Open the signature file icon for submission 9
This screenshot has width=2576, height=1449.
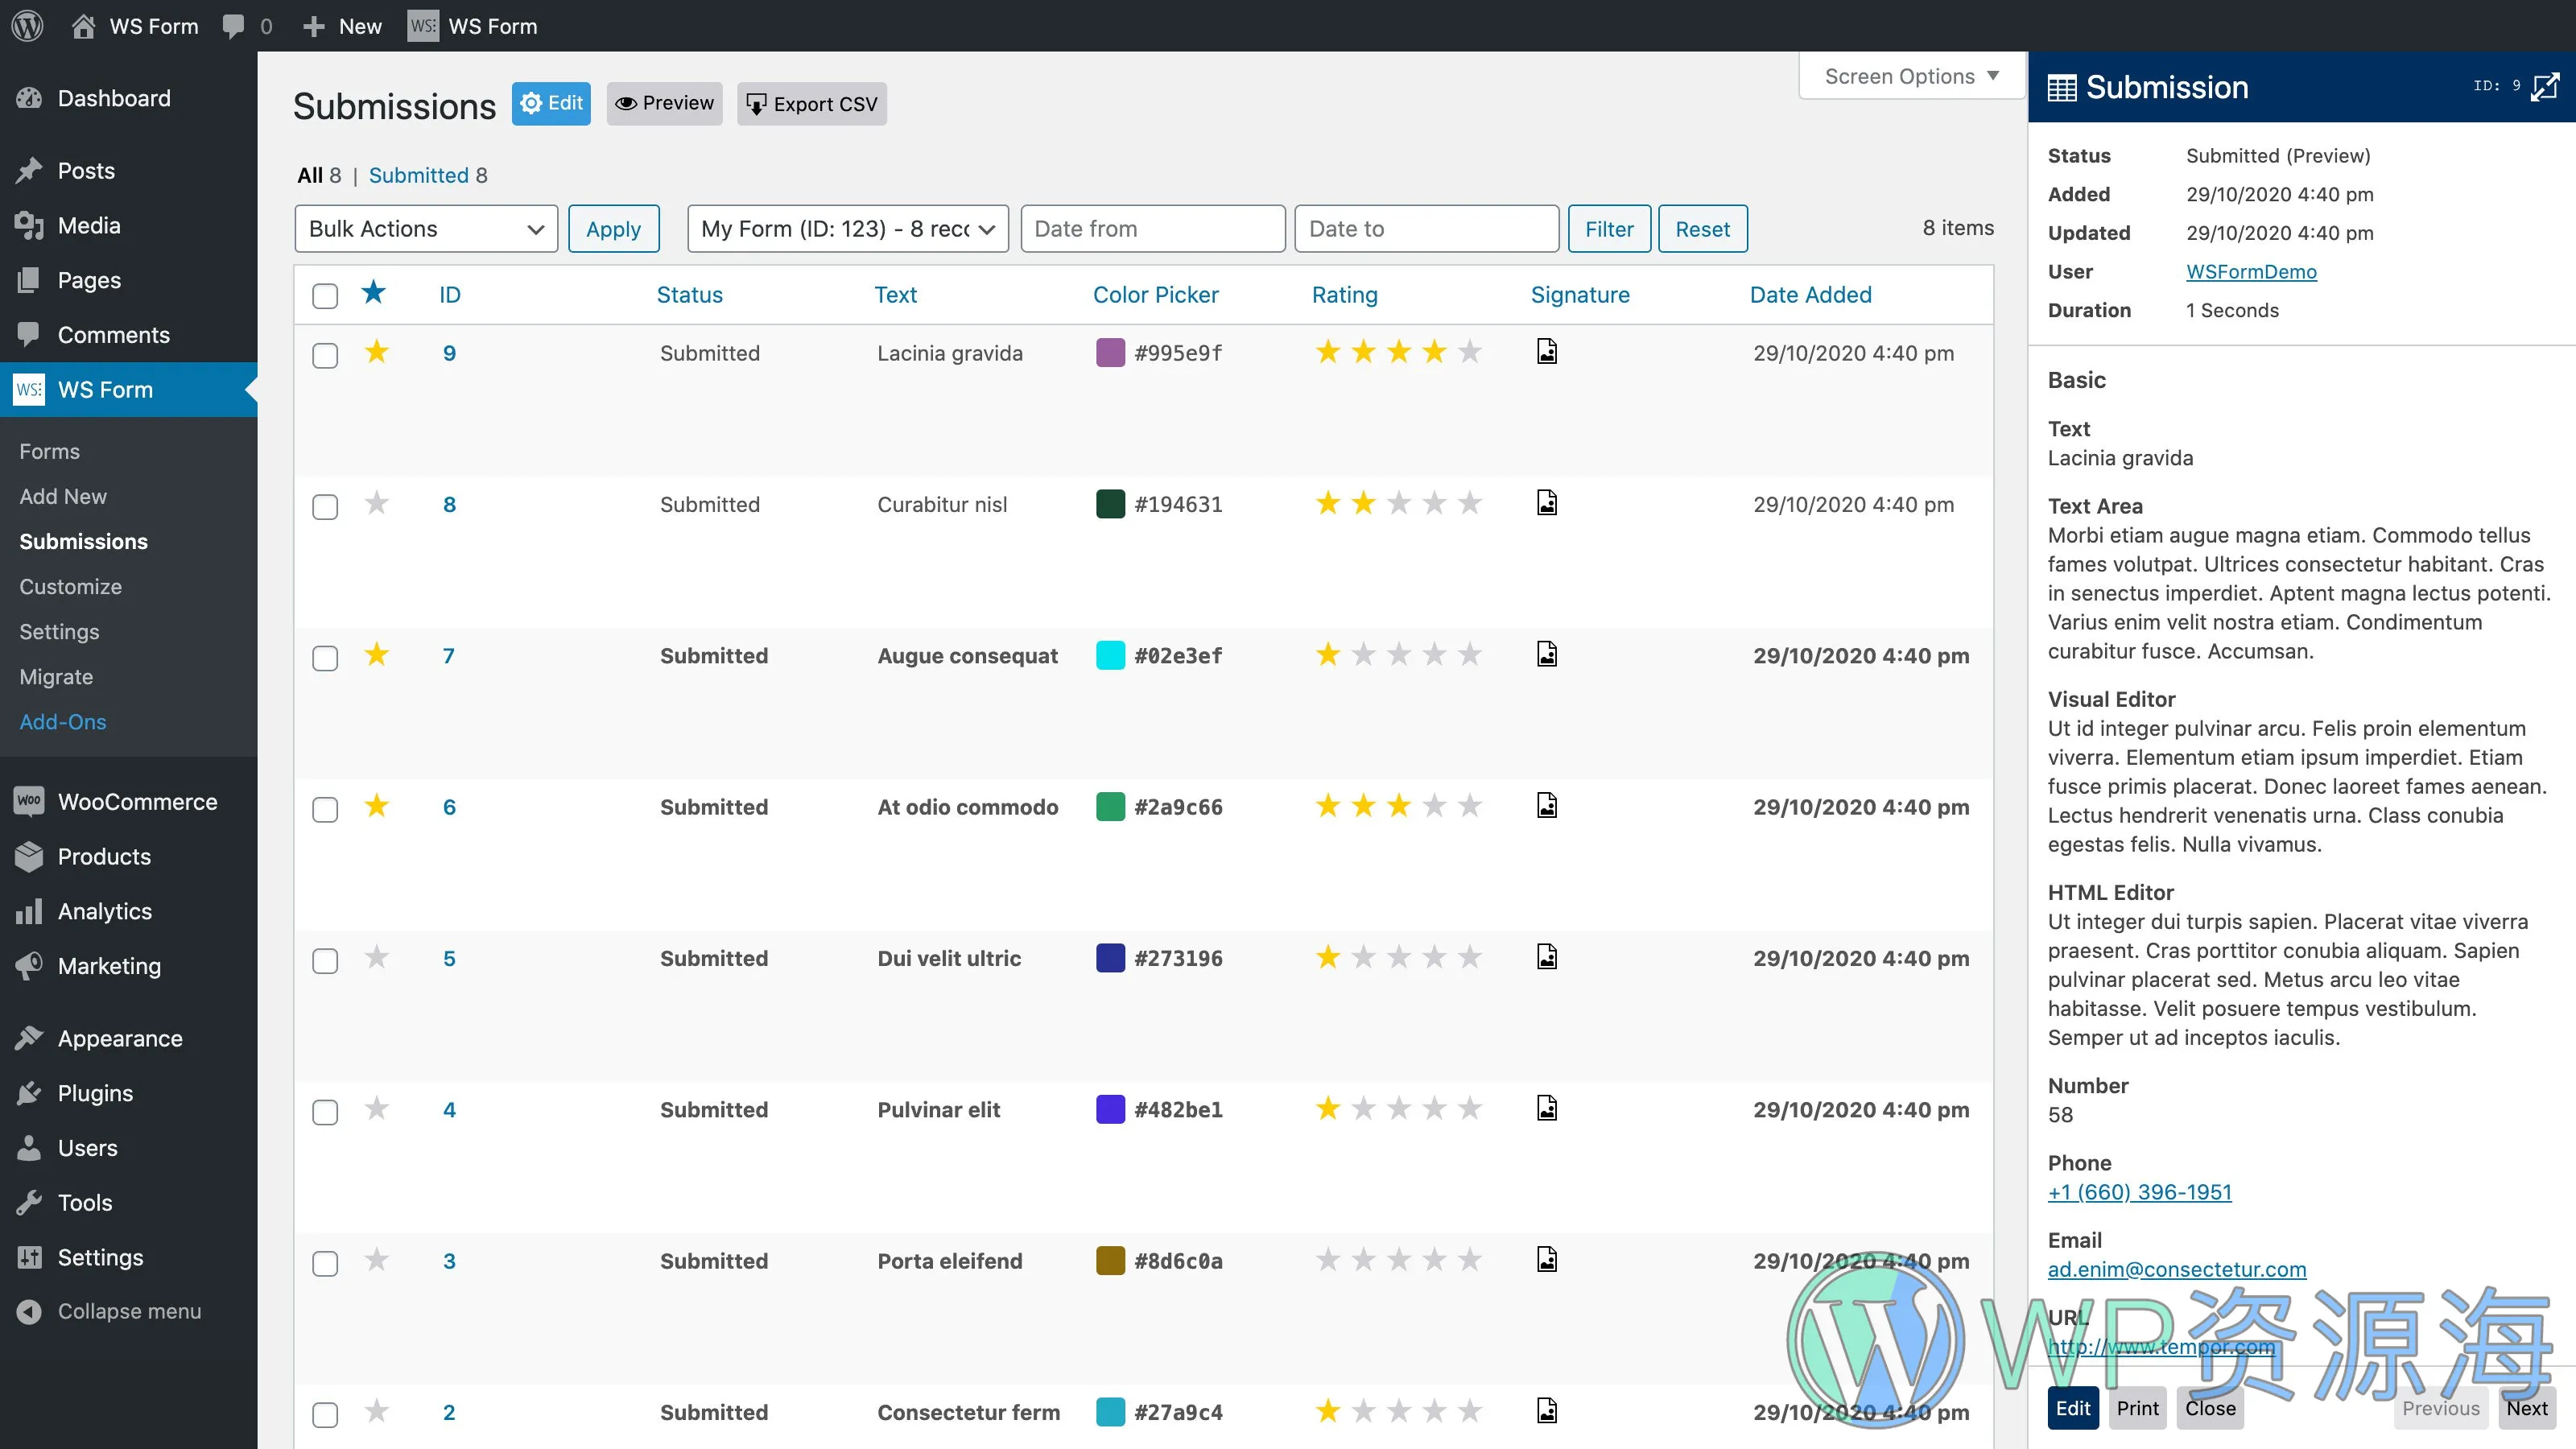tap(1547, 352)
